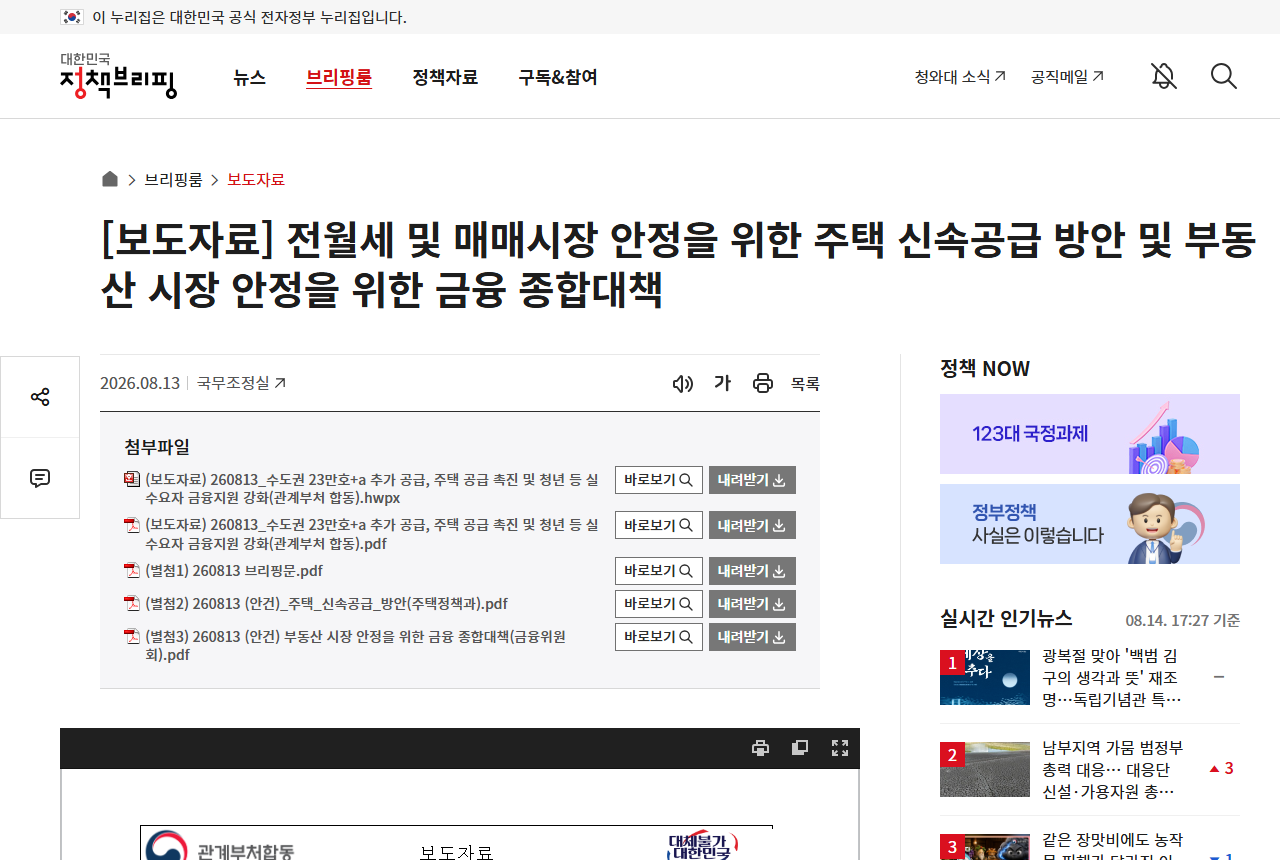1280x860 pixels.
Task: Click the home breadcrumb icon
Action: pos(110,179)
